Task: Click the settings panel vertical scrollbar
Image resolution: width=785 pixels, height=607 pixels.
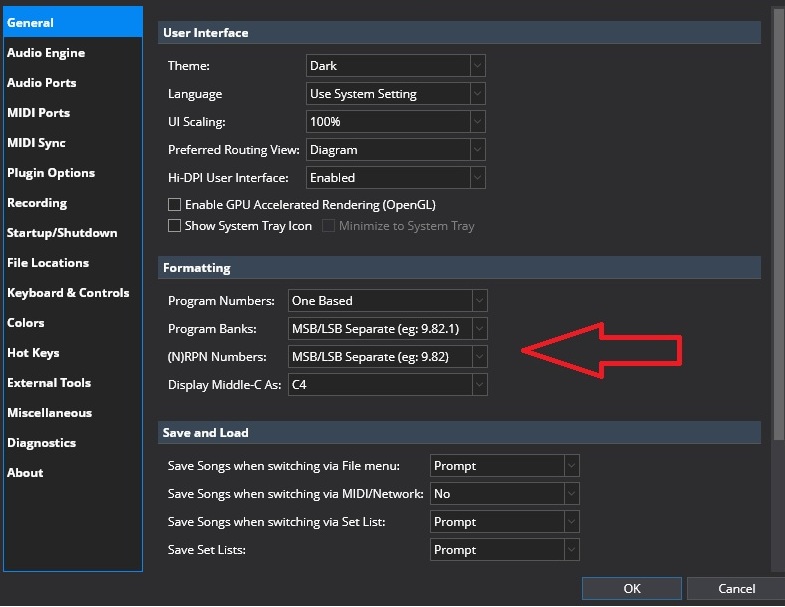Action: click(777, 200)
